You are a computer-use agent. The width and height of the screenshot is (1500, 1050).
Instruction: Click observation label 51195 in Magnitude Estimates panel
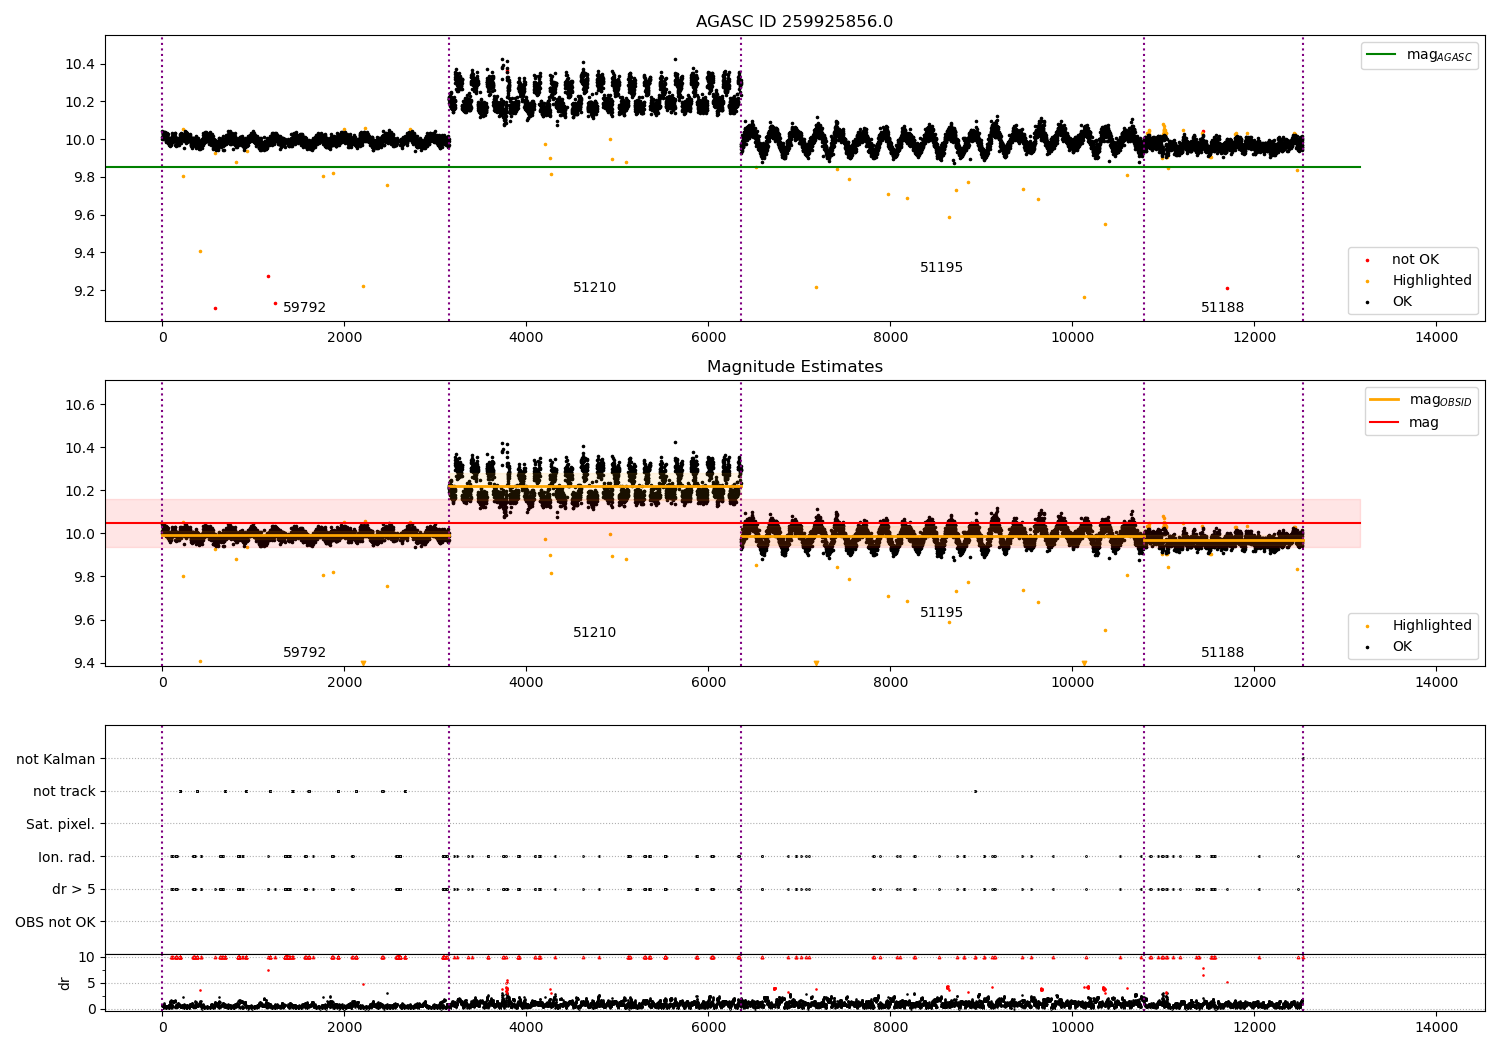coord(941,613)
